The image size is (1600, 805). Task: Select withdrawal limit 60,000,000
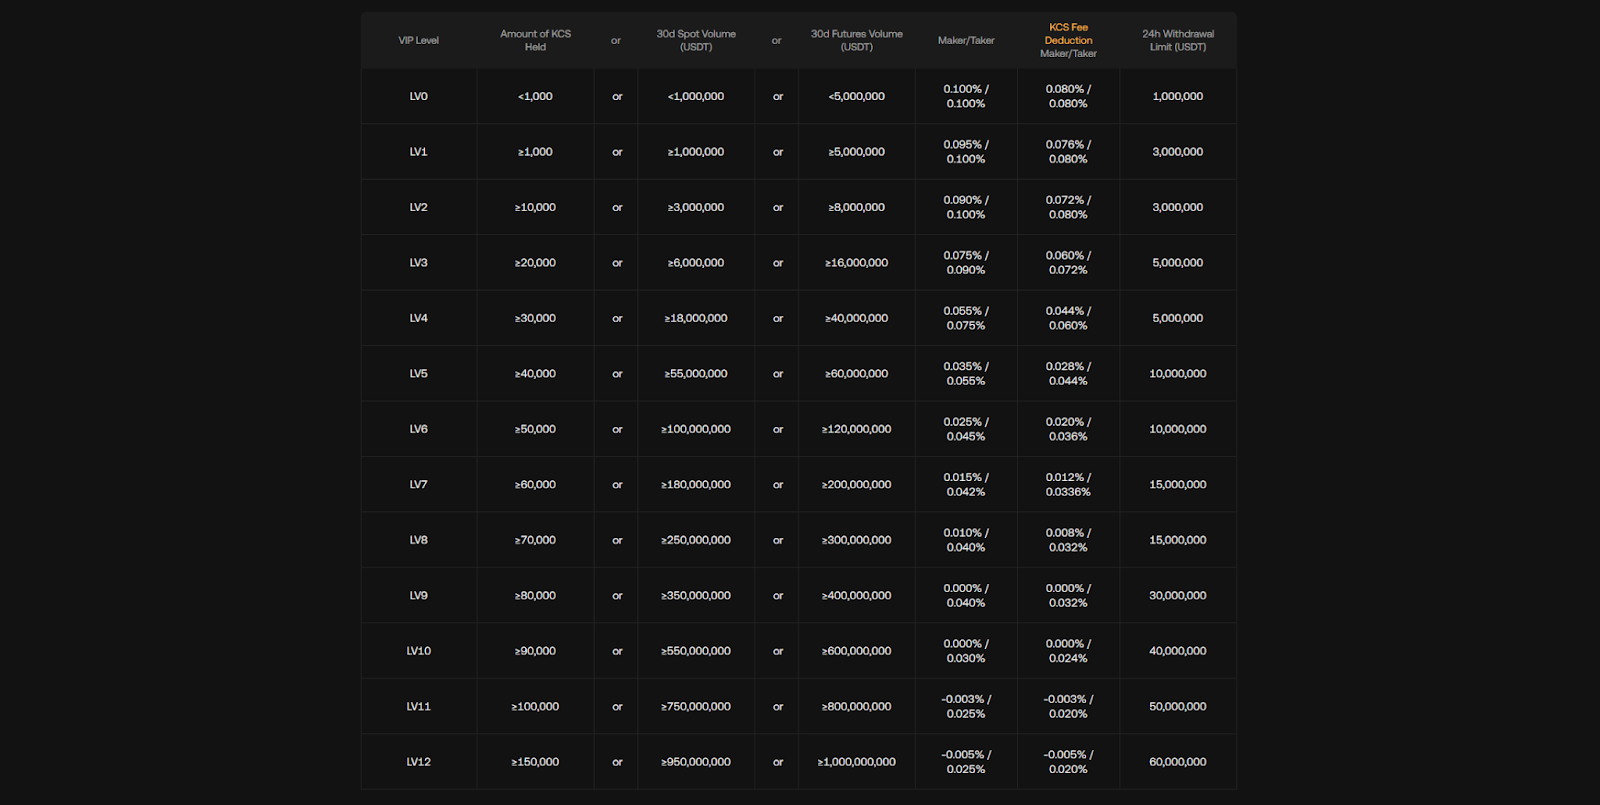(x=1178, y=762)
